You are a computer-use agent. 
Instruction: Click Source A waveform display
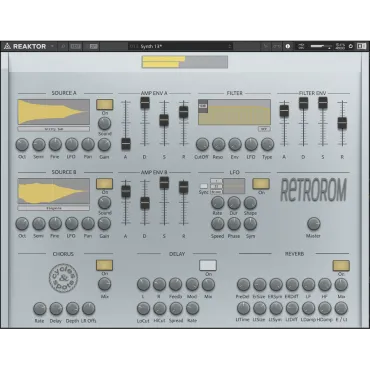[x=54, y=112]
